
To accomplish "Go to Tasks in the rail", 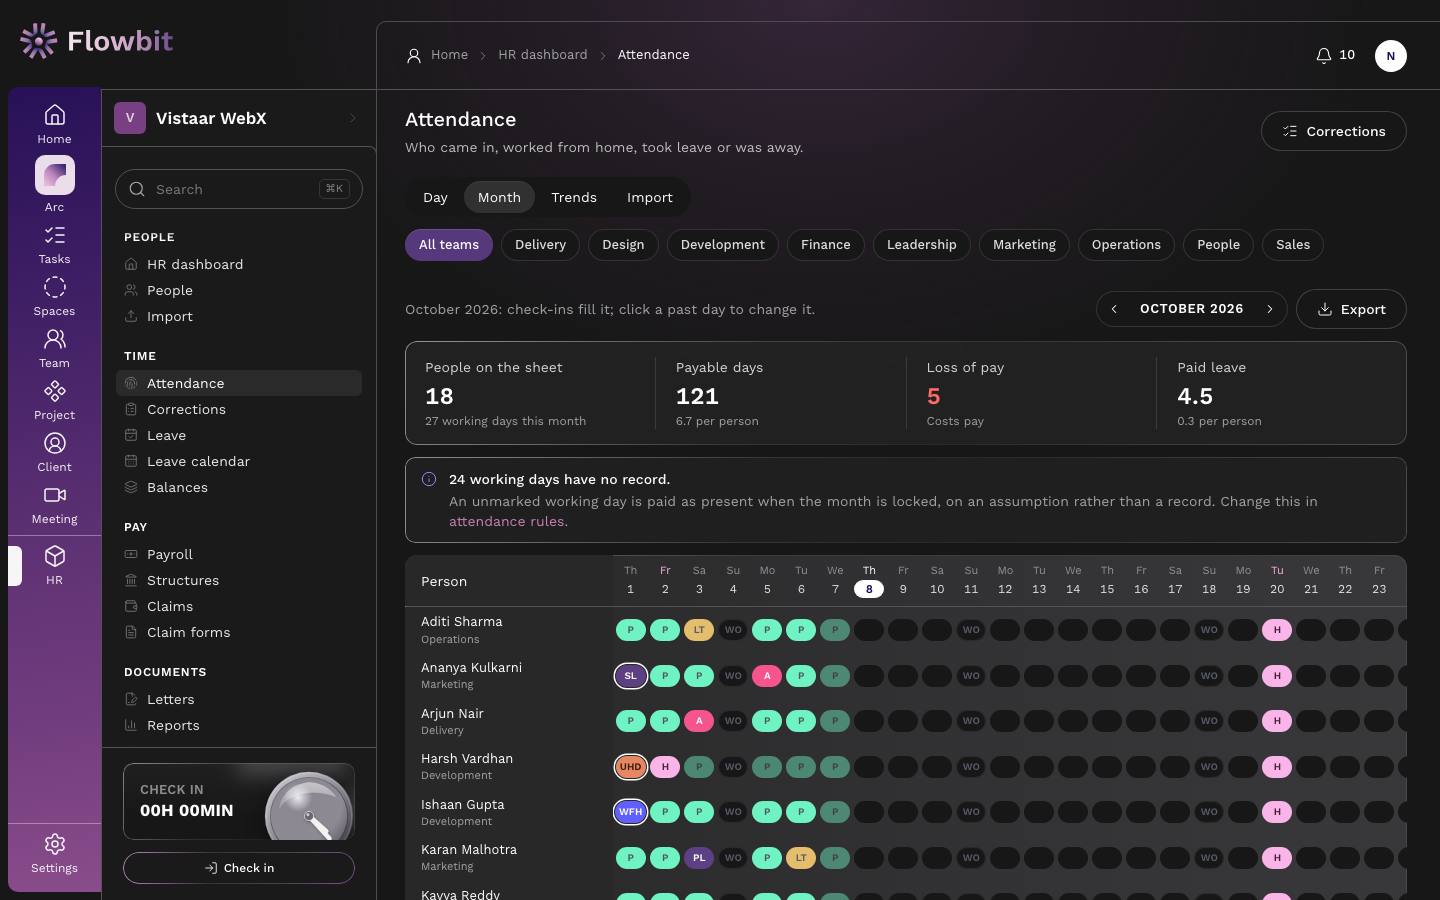I will 54,245.
